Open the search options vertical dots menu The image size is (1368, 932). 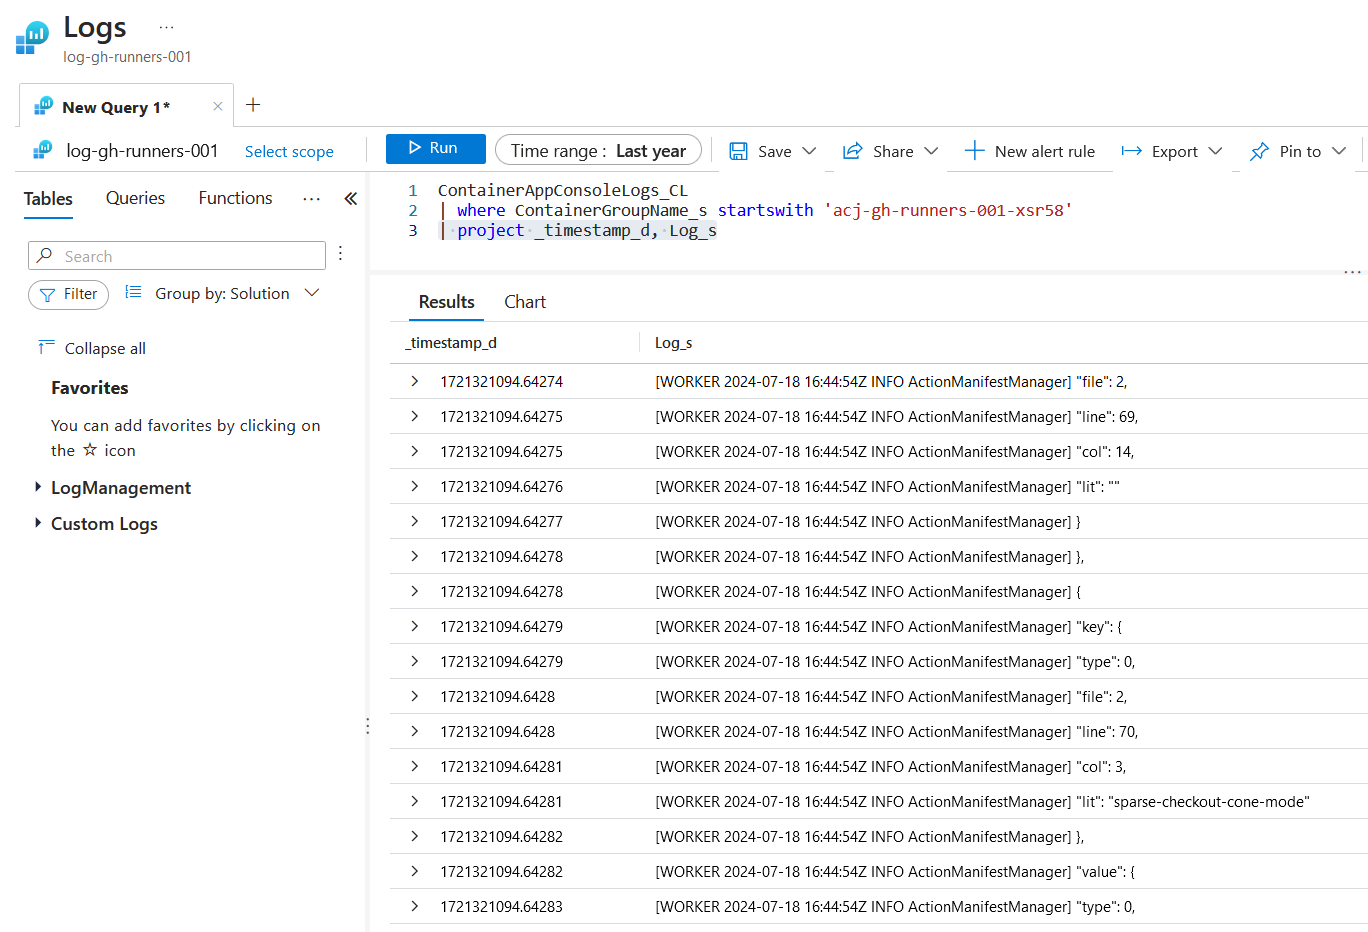tap(340, 254)
